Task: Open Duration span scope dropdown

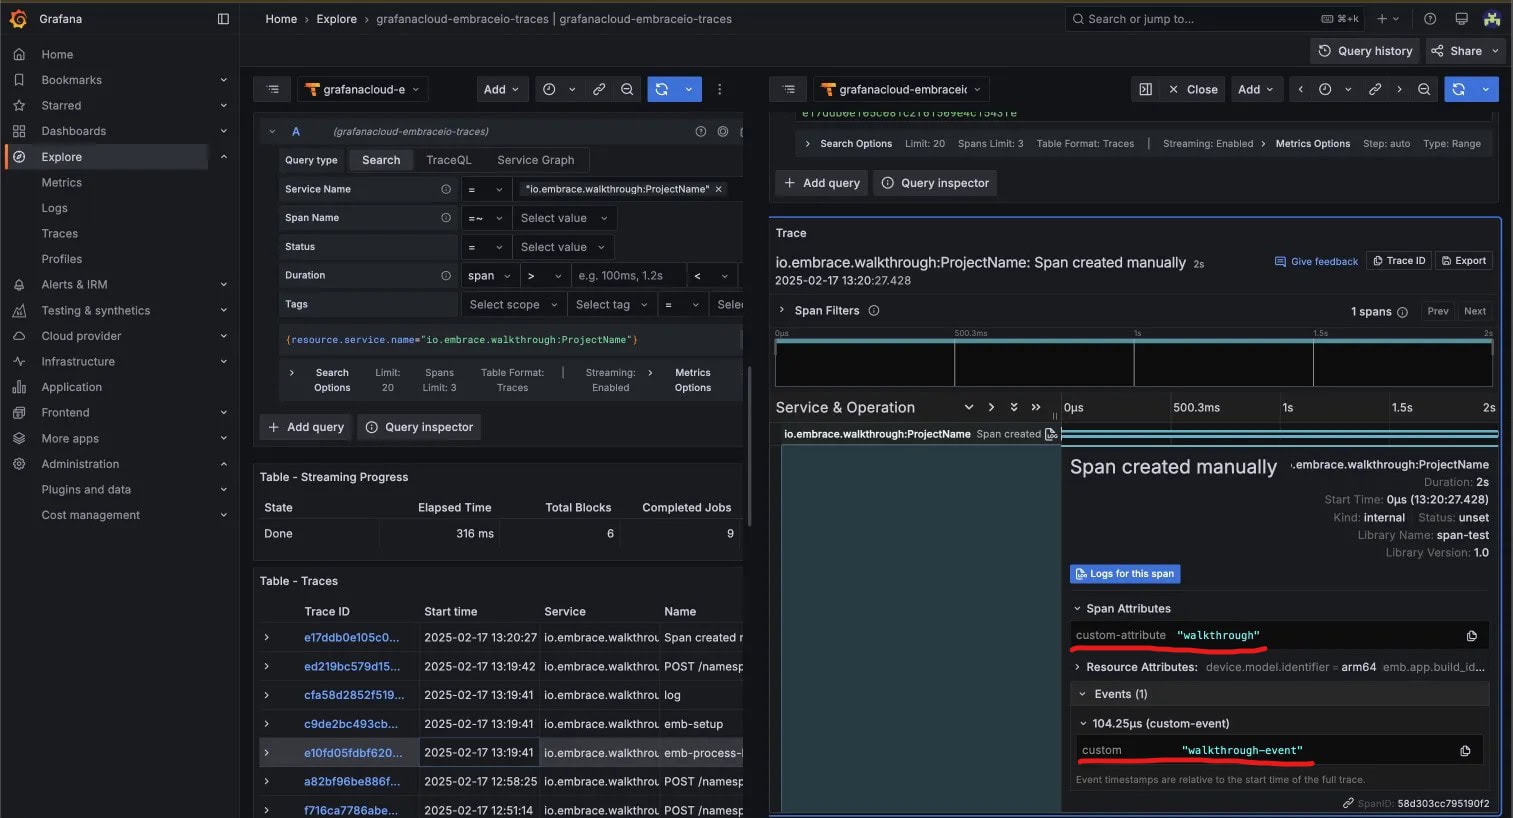Action: pos(489,276)
